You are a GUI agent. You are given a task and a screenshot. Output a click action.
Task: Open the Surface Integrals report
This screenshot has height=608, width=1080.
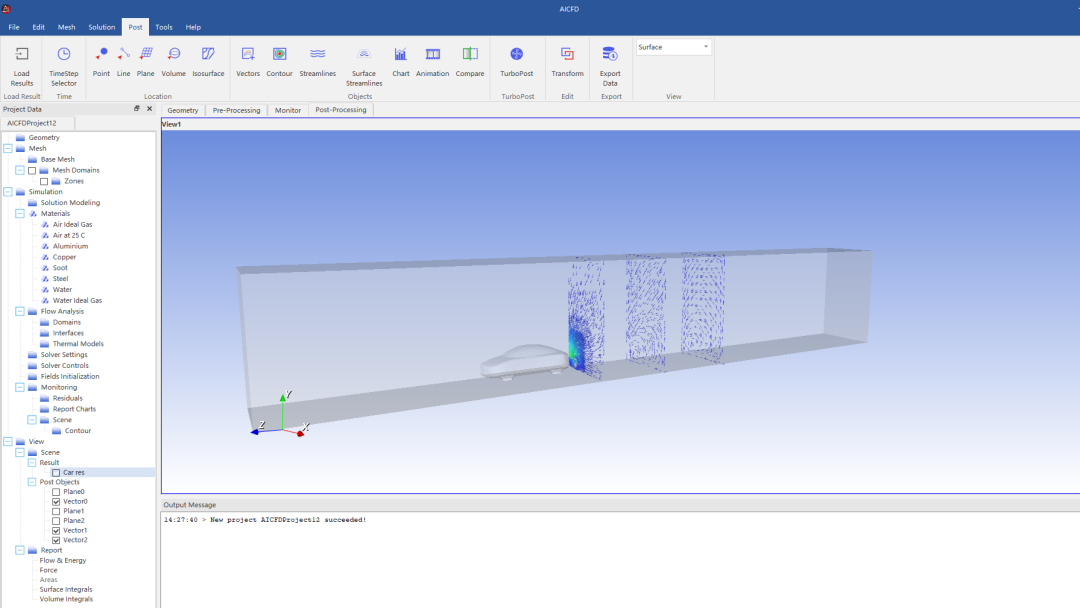click(x=65, y=589)
